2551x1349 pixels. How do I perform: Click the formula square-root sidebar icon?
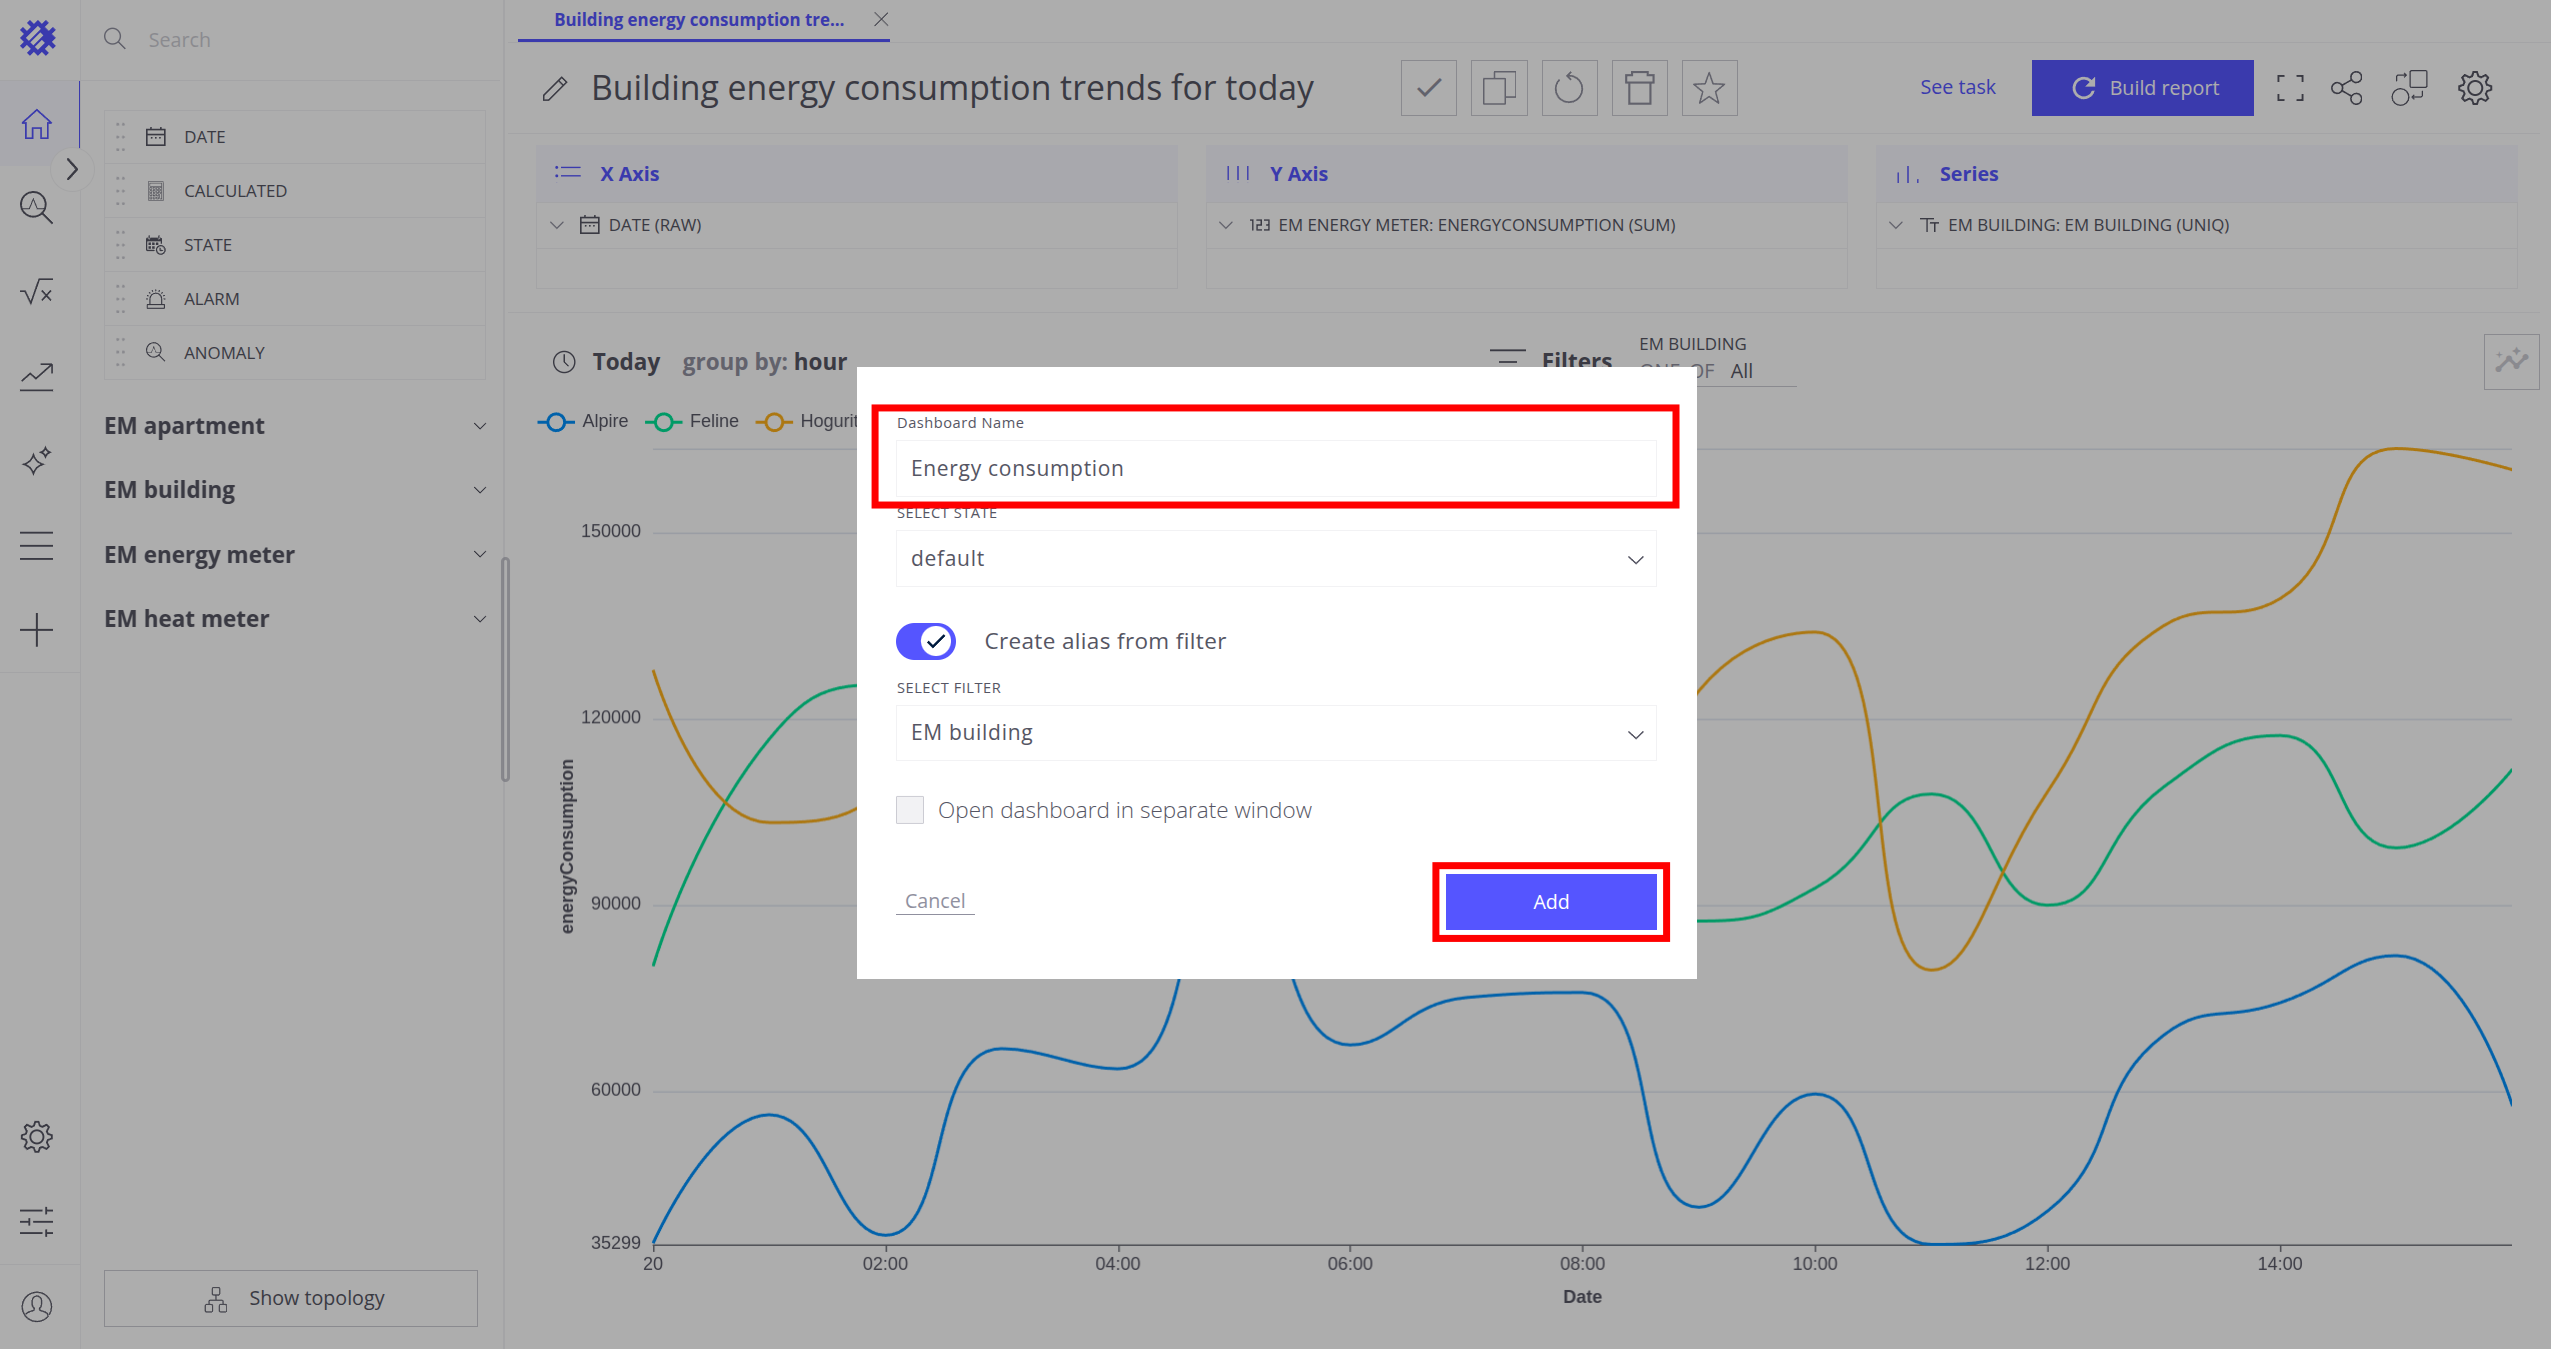pos(37,292)
